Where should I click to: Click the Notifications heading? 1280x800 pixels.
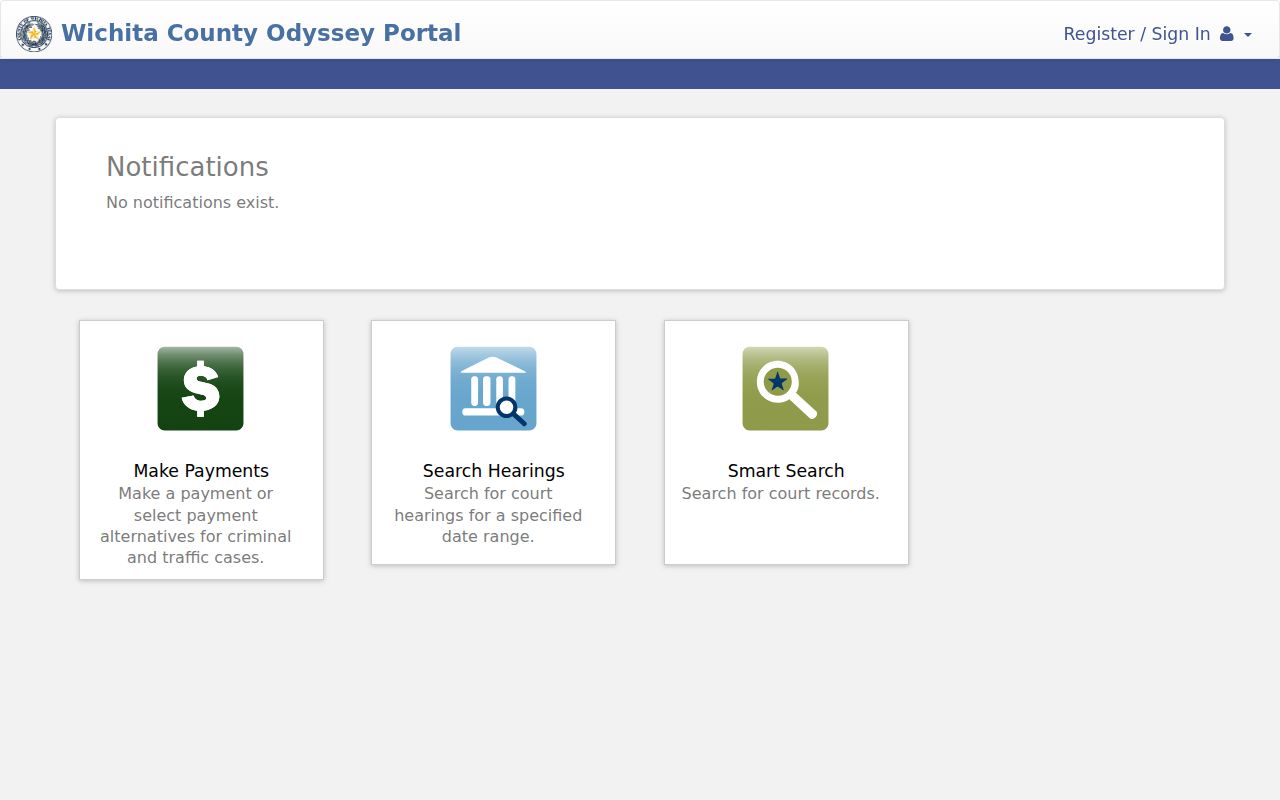188,167
